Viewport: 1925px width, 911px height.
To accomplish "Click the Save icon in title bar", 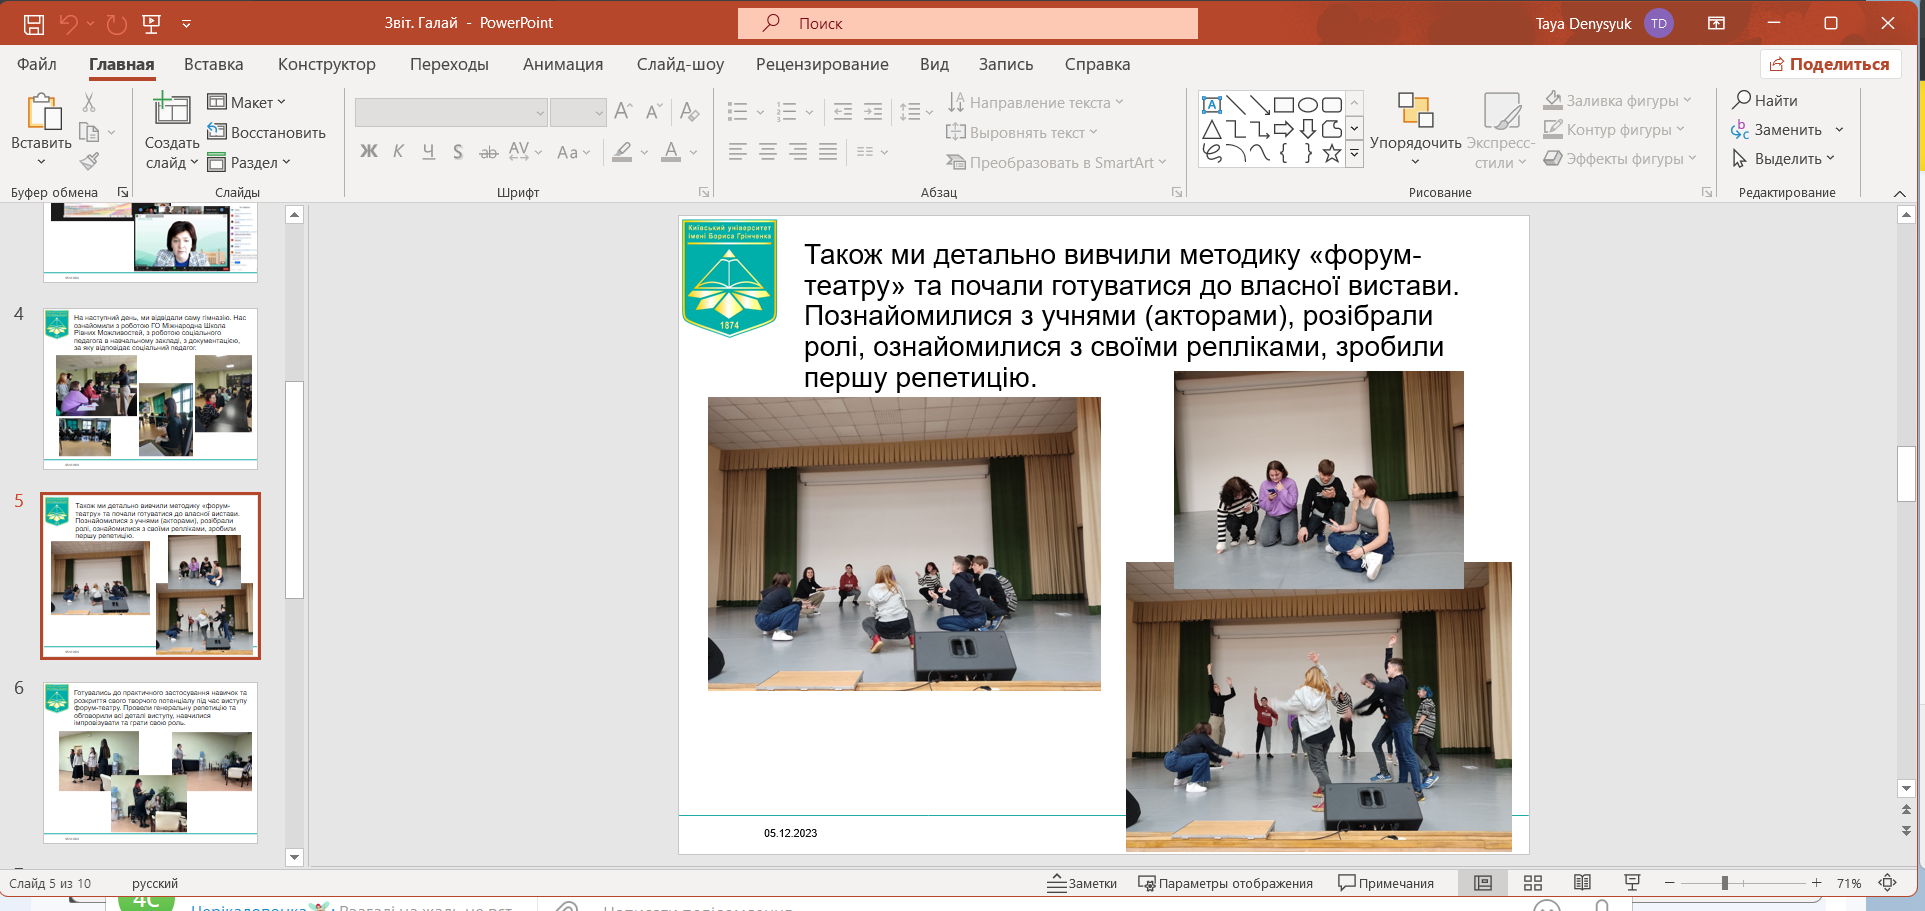I will (34, 23).
